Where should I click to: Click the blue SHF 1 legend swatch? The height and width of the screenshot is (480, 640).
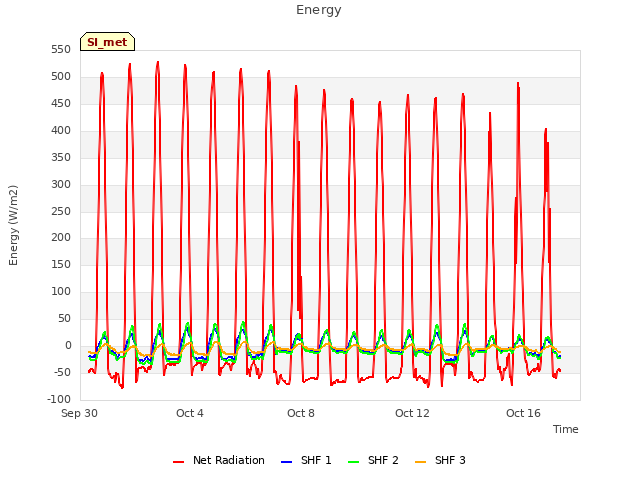287,462
